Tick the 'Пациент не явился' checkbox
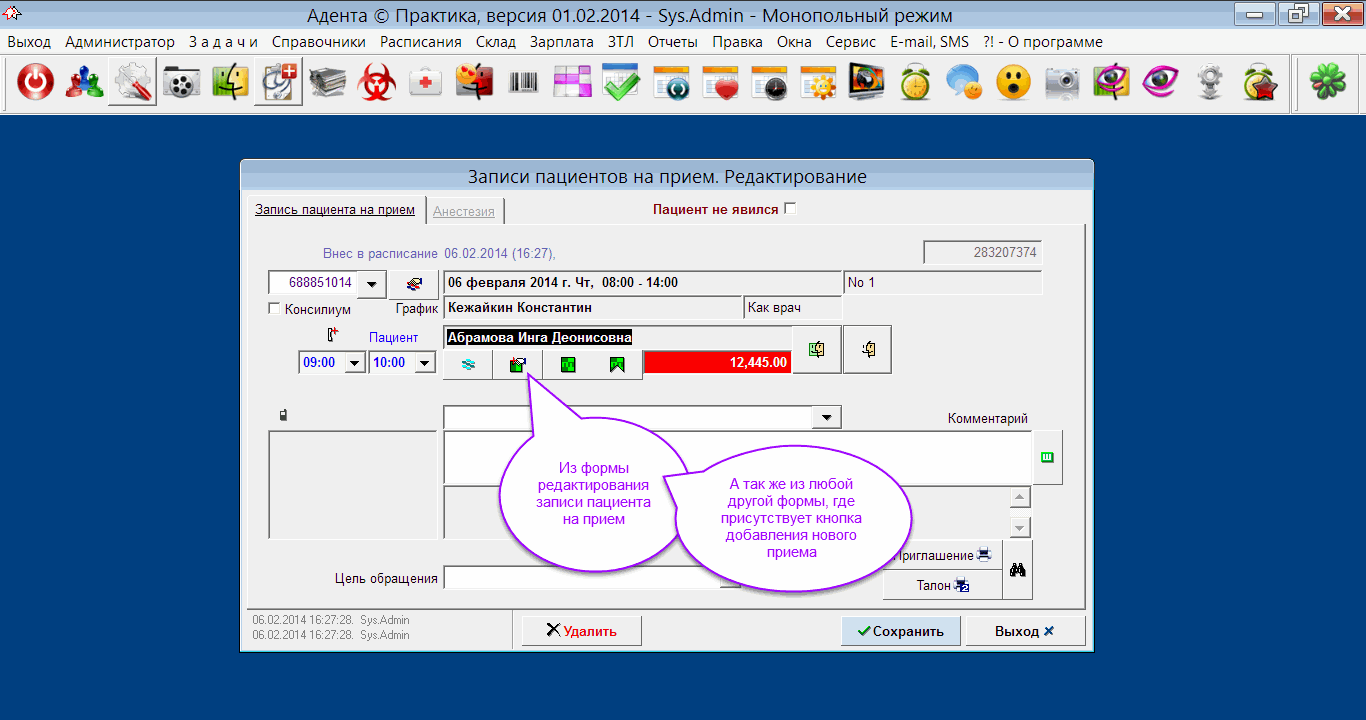 tap(790, 209)
